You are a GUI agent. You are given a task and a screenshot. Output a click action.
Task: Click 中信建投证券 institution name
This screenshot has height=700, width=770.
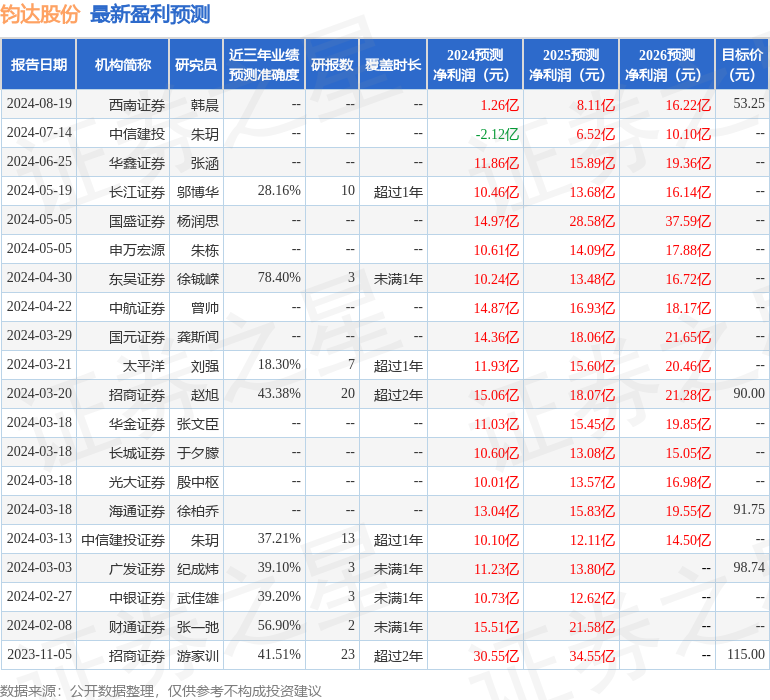tap(123, 539)
